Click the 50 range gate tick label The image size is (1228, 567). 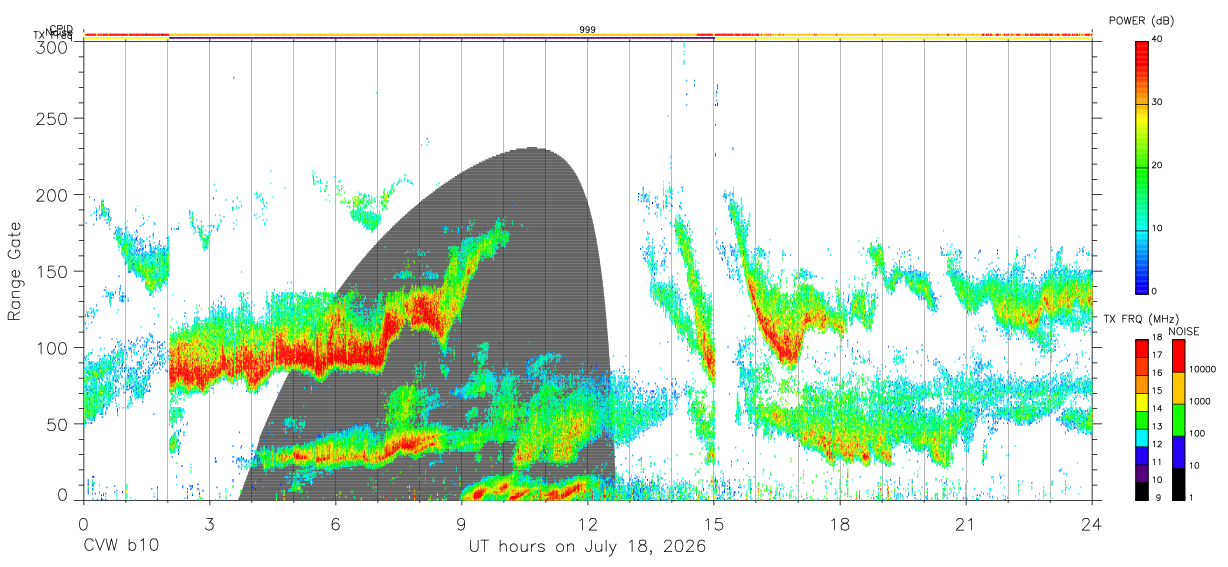59,424
